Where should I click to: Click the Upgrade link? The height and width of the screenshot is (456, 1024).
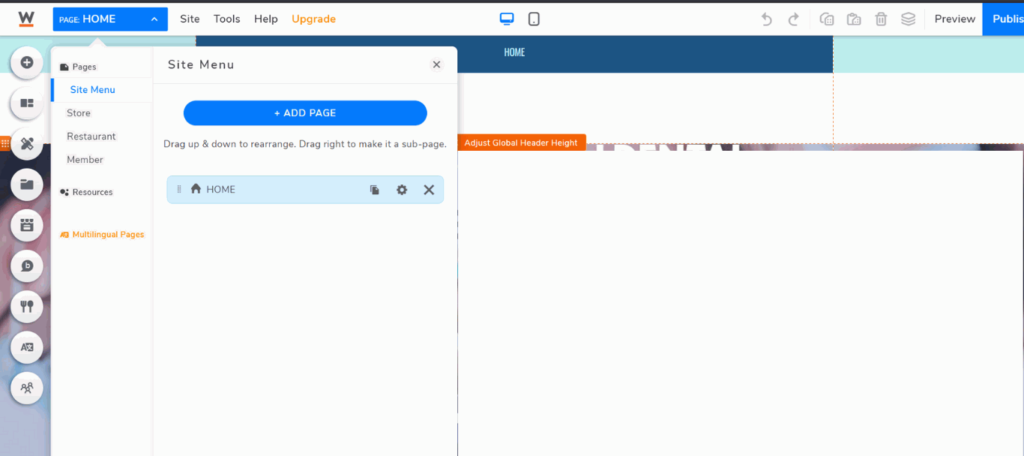[313, 19]
